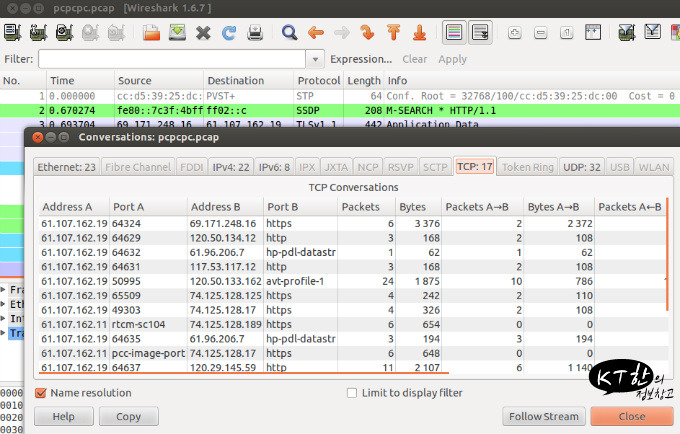Screen dimensions: 680x434
Task: Jump to last packet down arrow
Action: pos(419,33)
